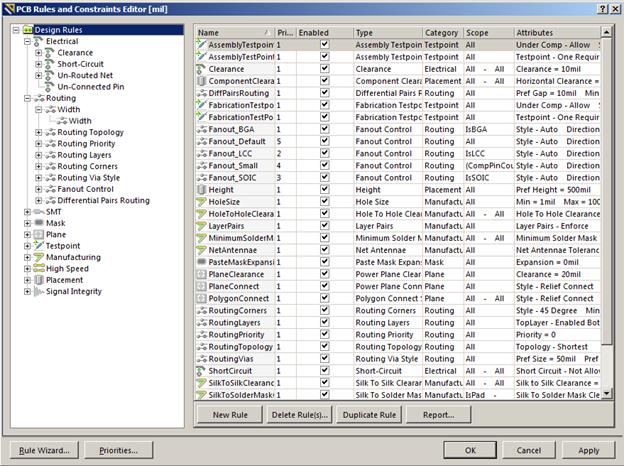Click the rules list scroll down arrow
This screenshot has height=466, width=624.
606,394
